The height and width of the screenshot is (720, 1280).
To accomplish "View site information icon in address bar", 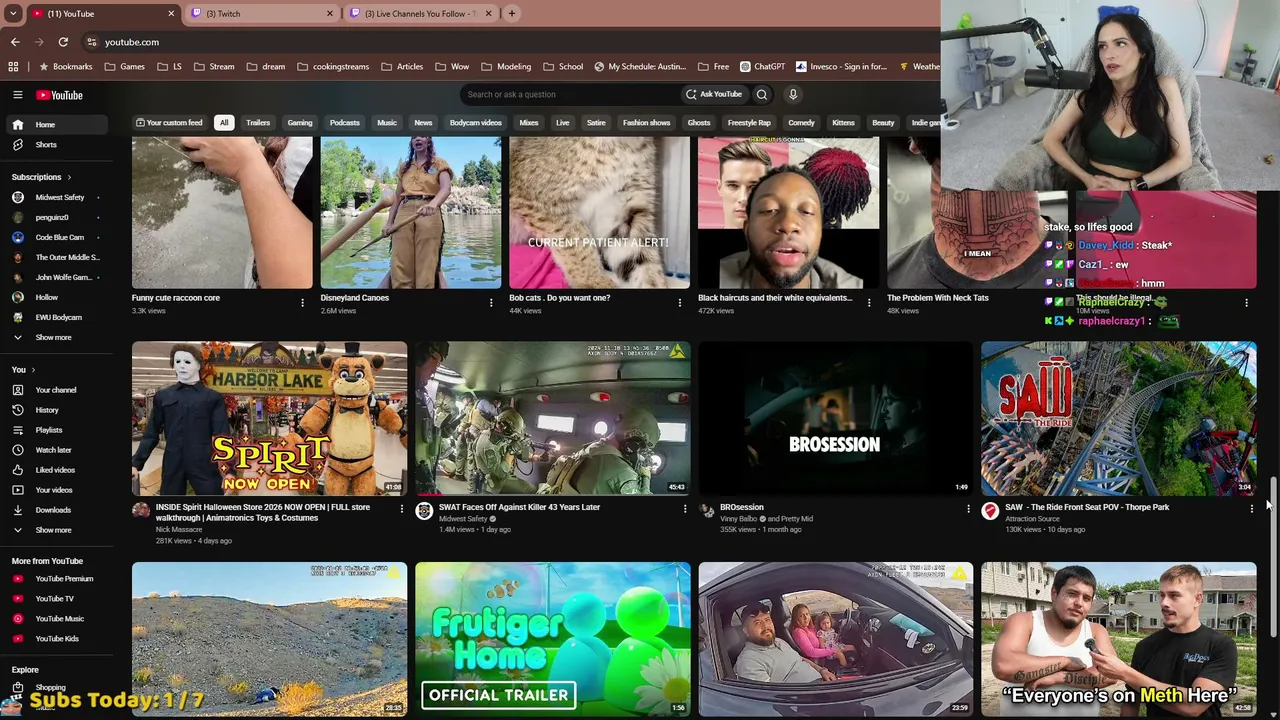I will pyautogui.click(x=91, y=42).
